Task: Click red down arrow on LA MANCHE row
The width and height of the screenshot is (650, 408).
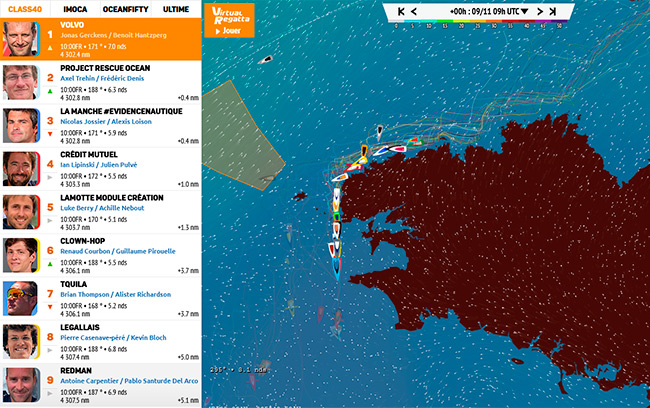Action: tap(50, 134)
